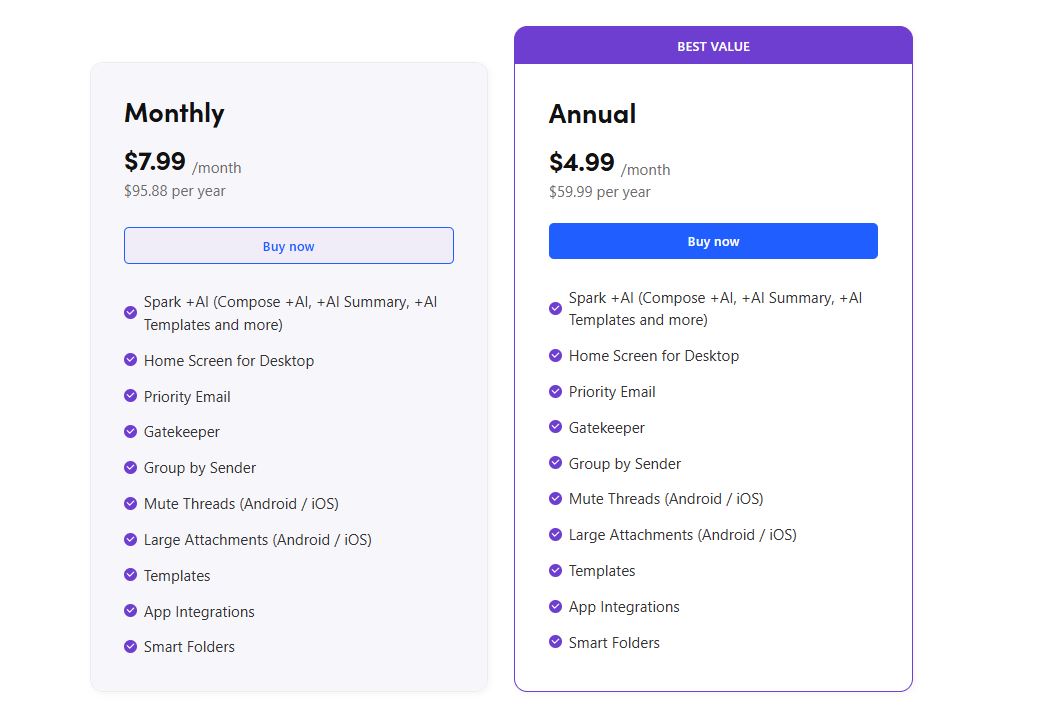Select the Templates checkmark icon on Monthly plan
The image size is (1046, 721).
click(130, 575)
